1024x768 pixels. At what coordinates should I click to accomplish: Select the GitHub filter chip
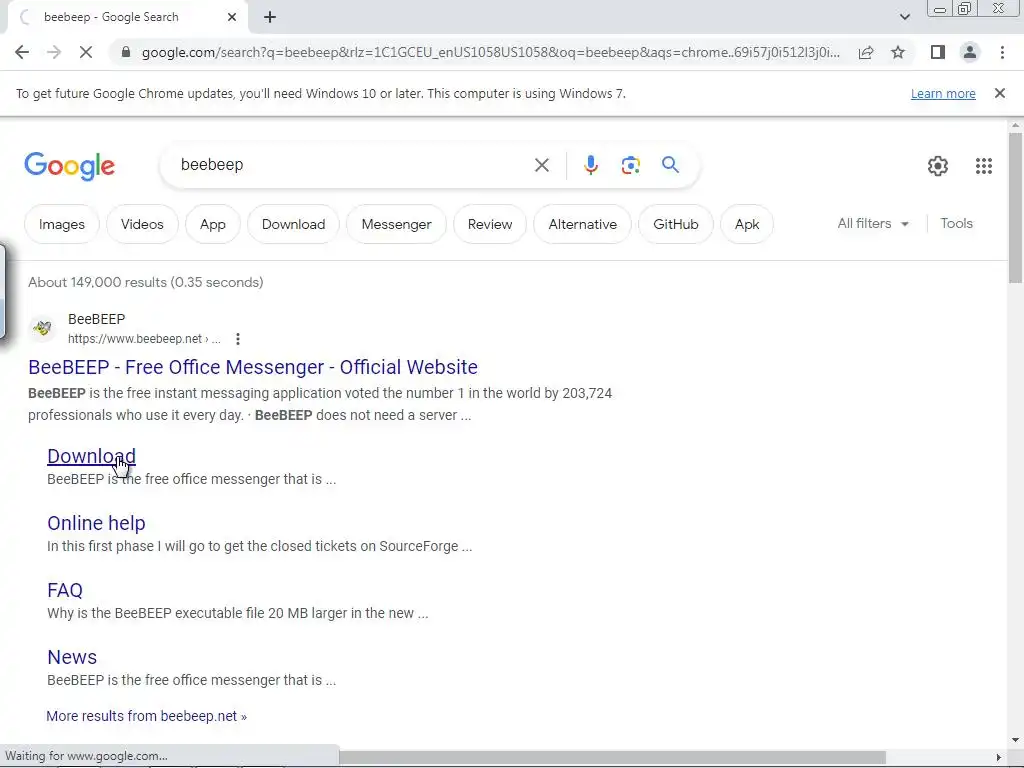pyautogui.click(x=675, y=224)
